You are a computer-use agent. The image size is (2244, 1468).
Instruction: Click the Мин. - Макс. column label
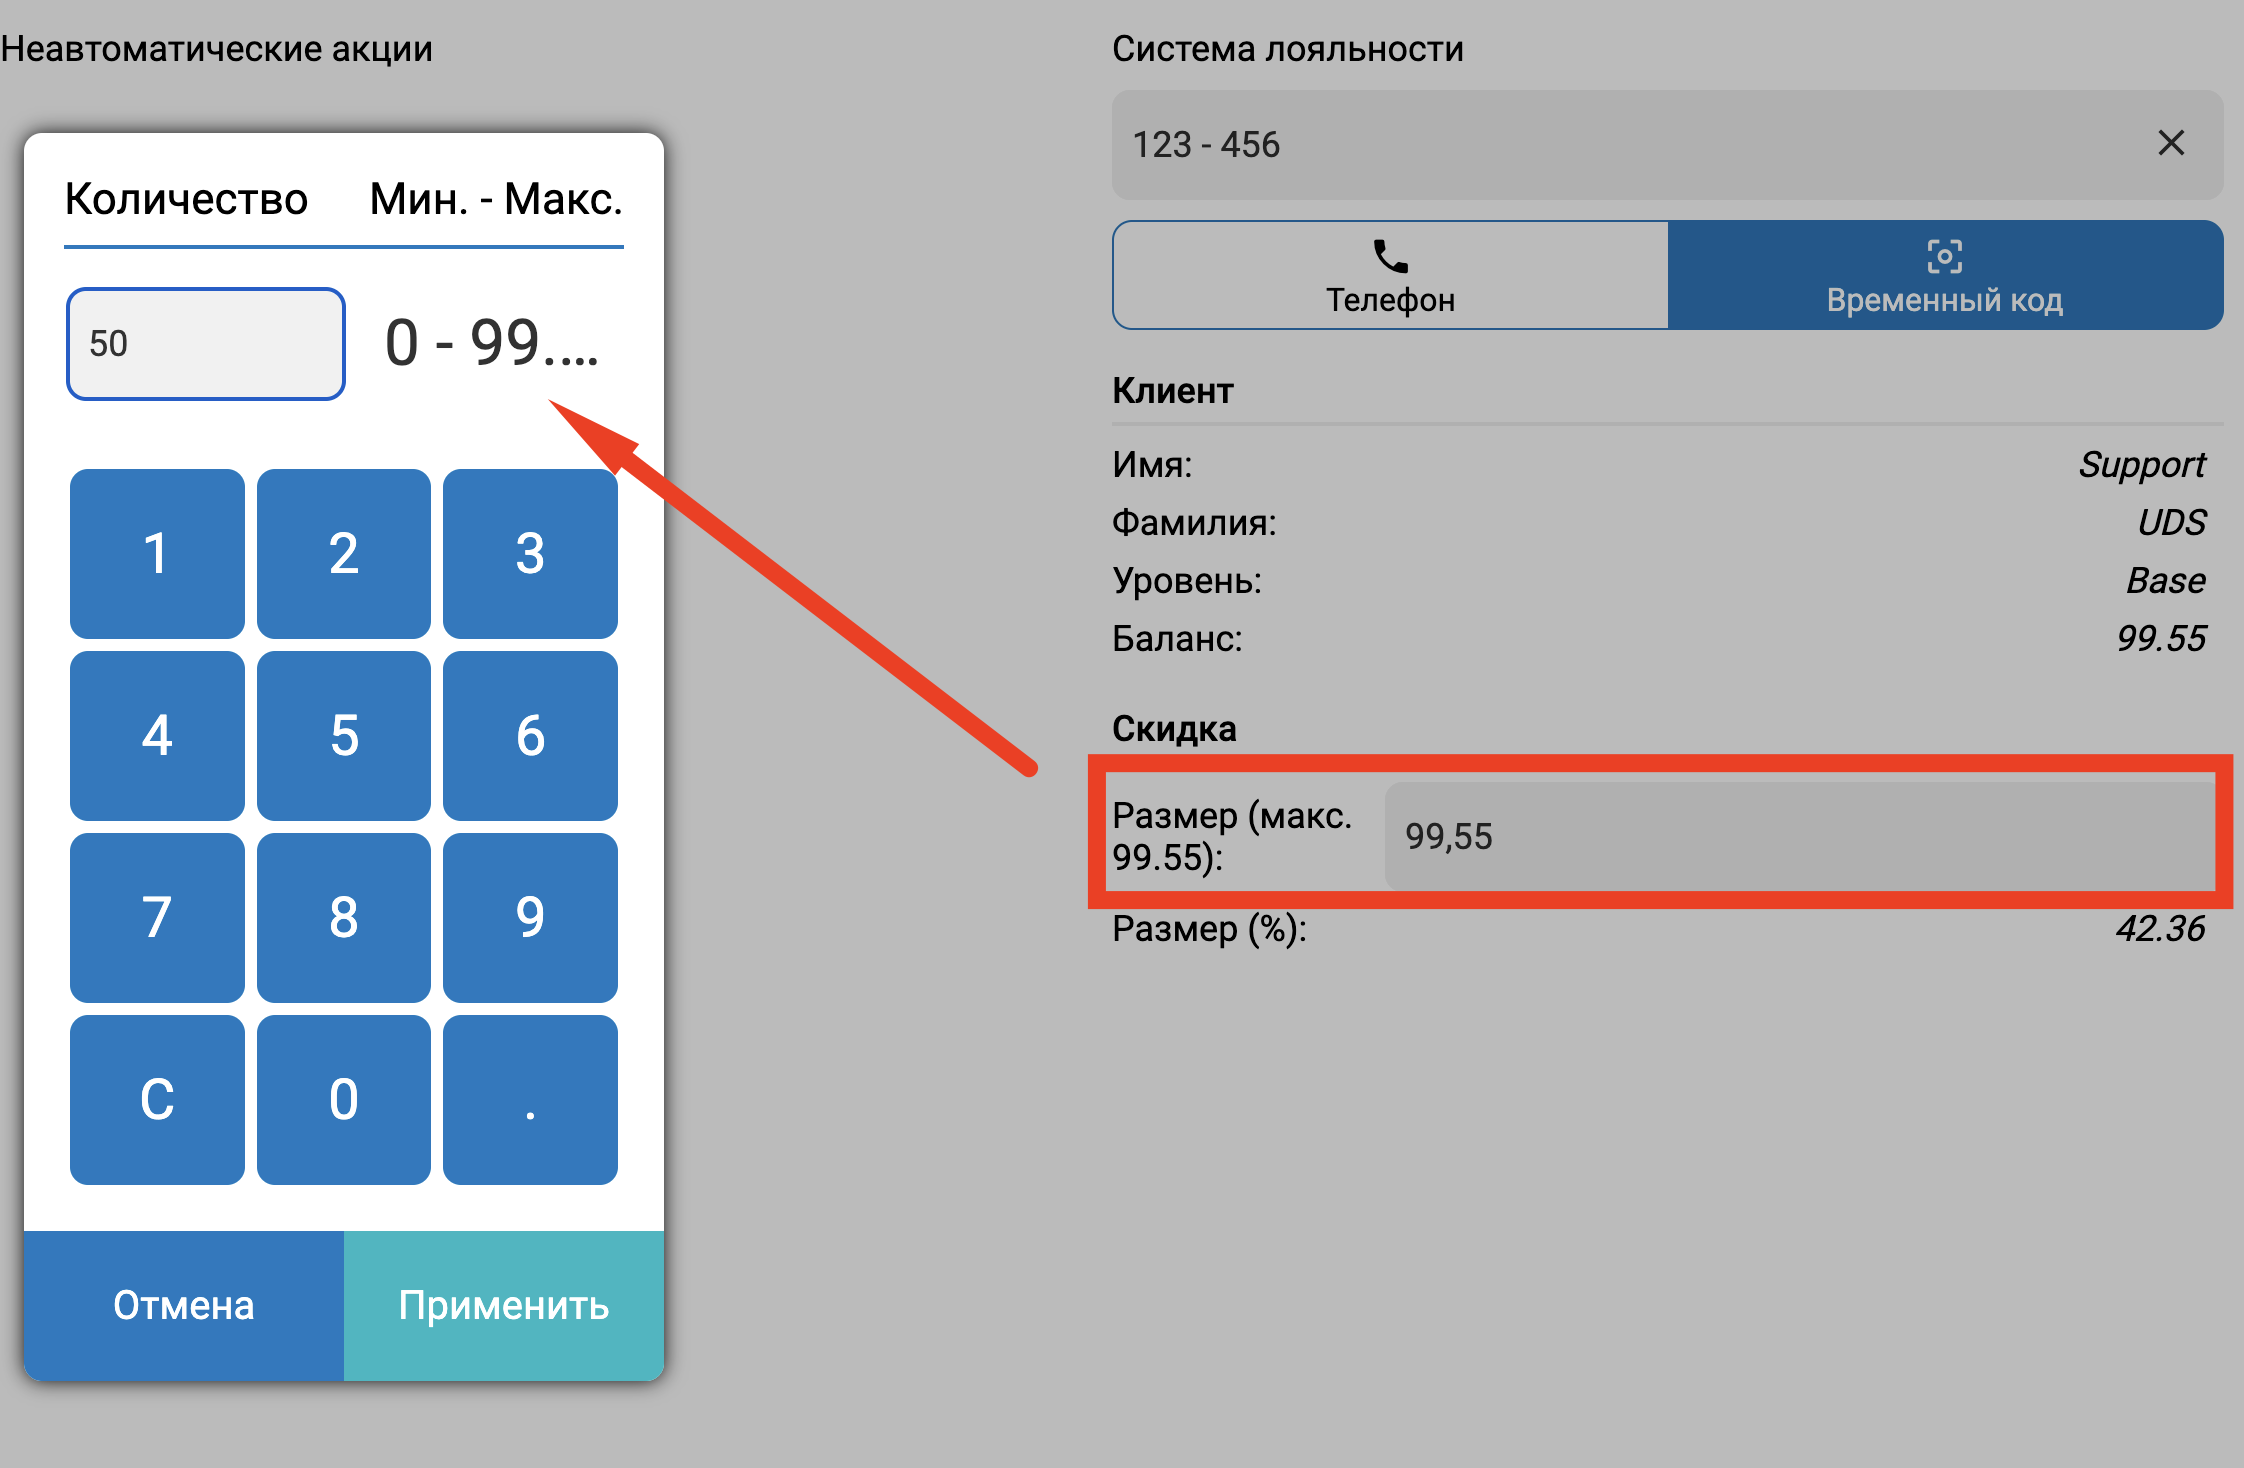pos(496,199)
